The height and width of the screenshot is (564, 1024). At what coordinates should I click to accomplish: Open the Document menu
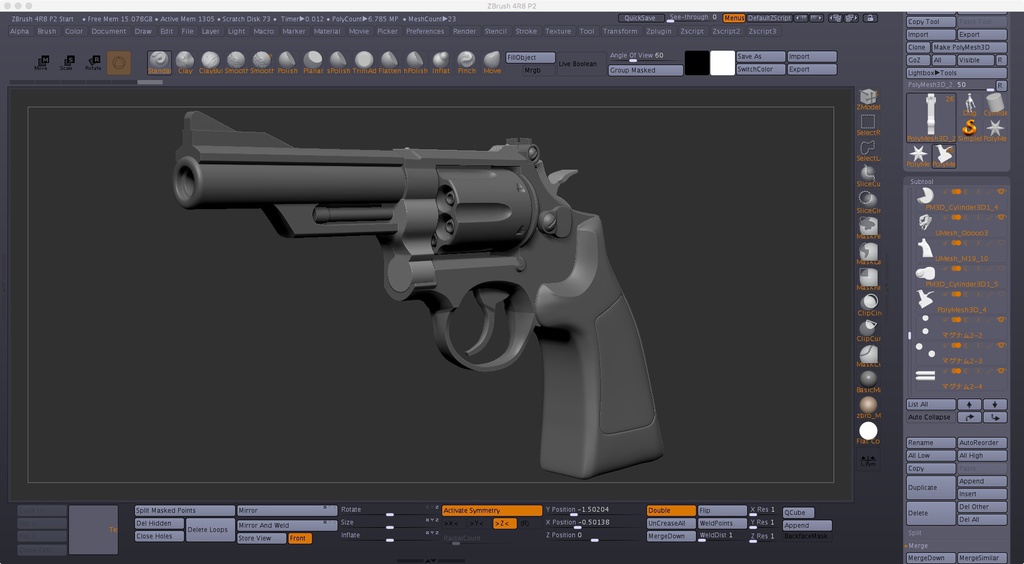108,31
